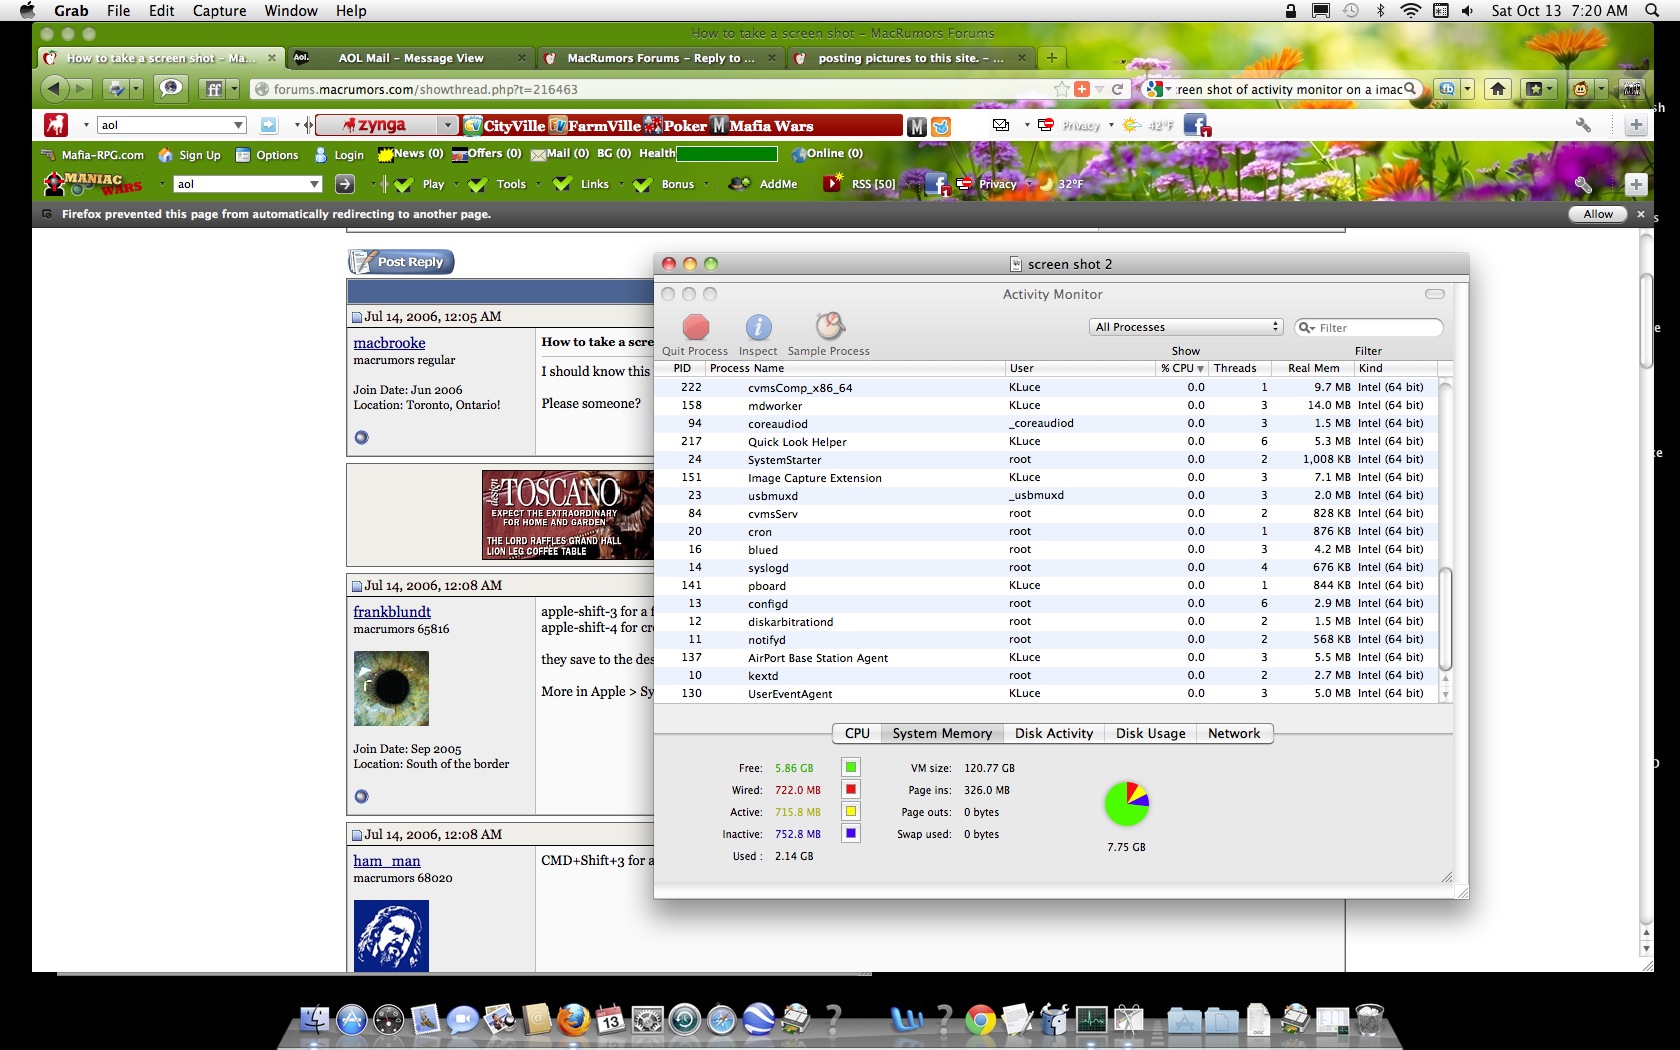Switch to the Disk Activity tab
The width and height of the screenshot is (1680, 1050).
1054,733
